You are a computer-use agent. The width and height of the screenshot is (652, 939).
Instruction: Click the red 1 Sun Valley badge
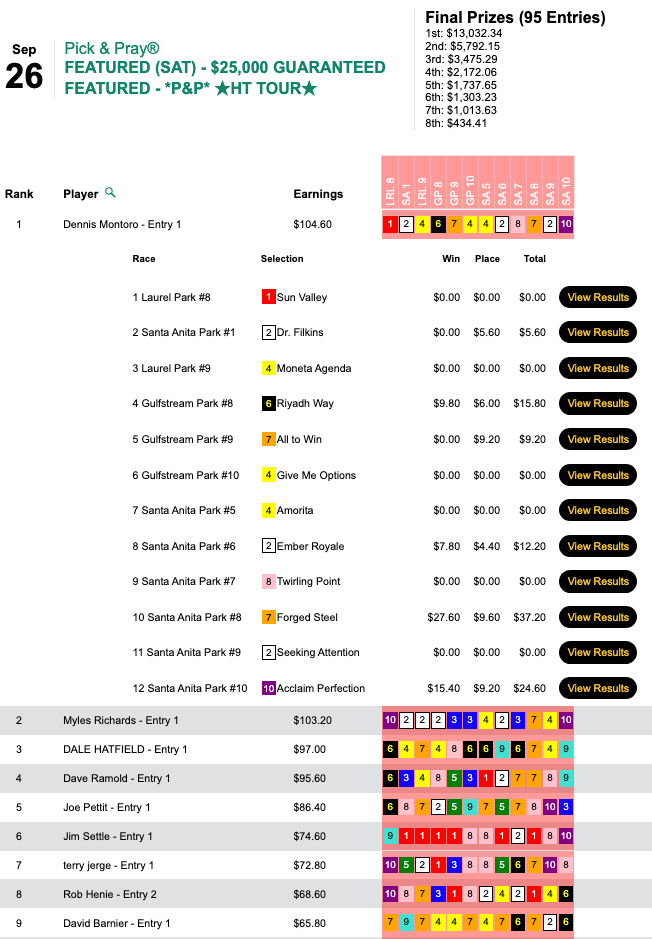[268, 297]
